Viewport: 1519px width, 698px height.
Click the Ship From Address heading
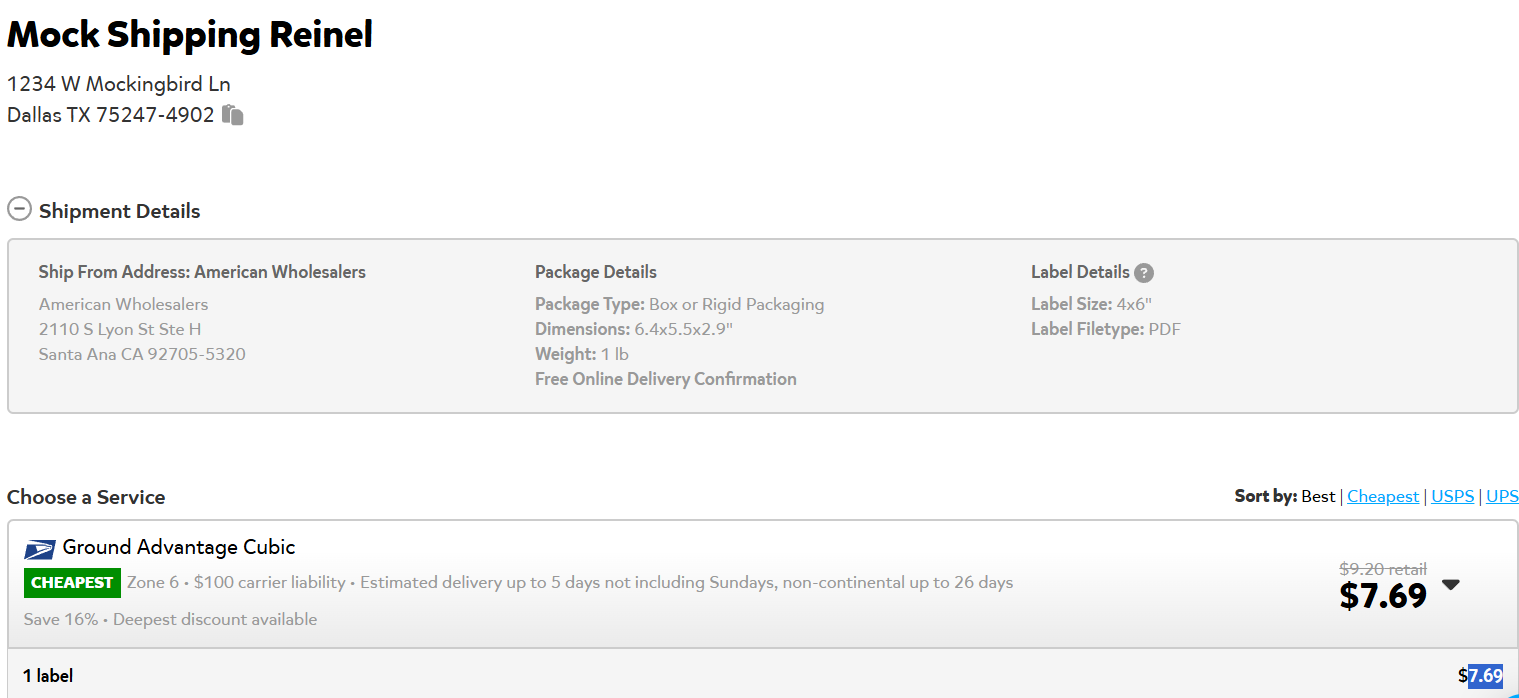pyautogui.click(x=202, y=272)
